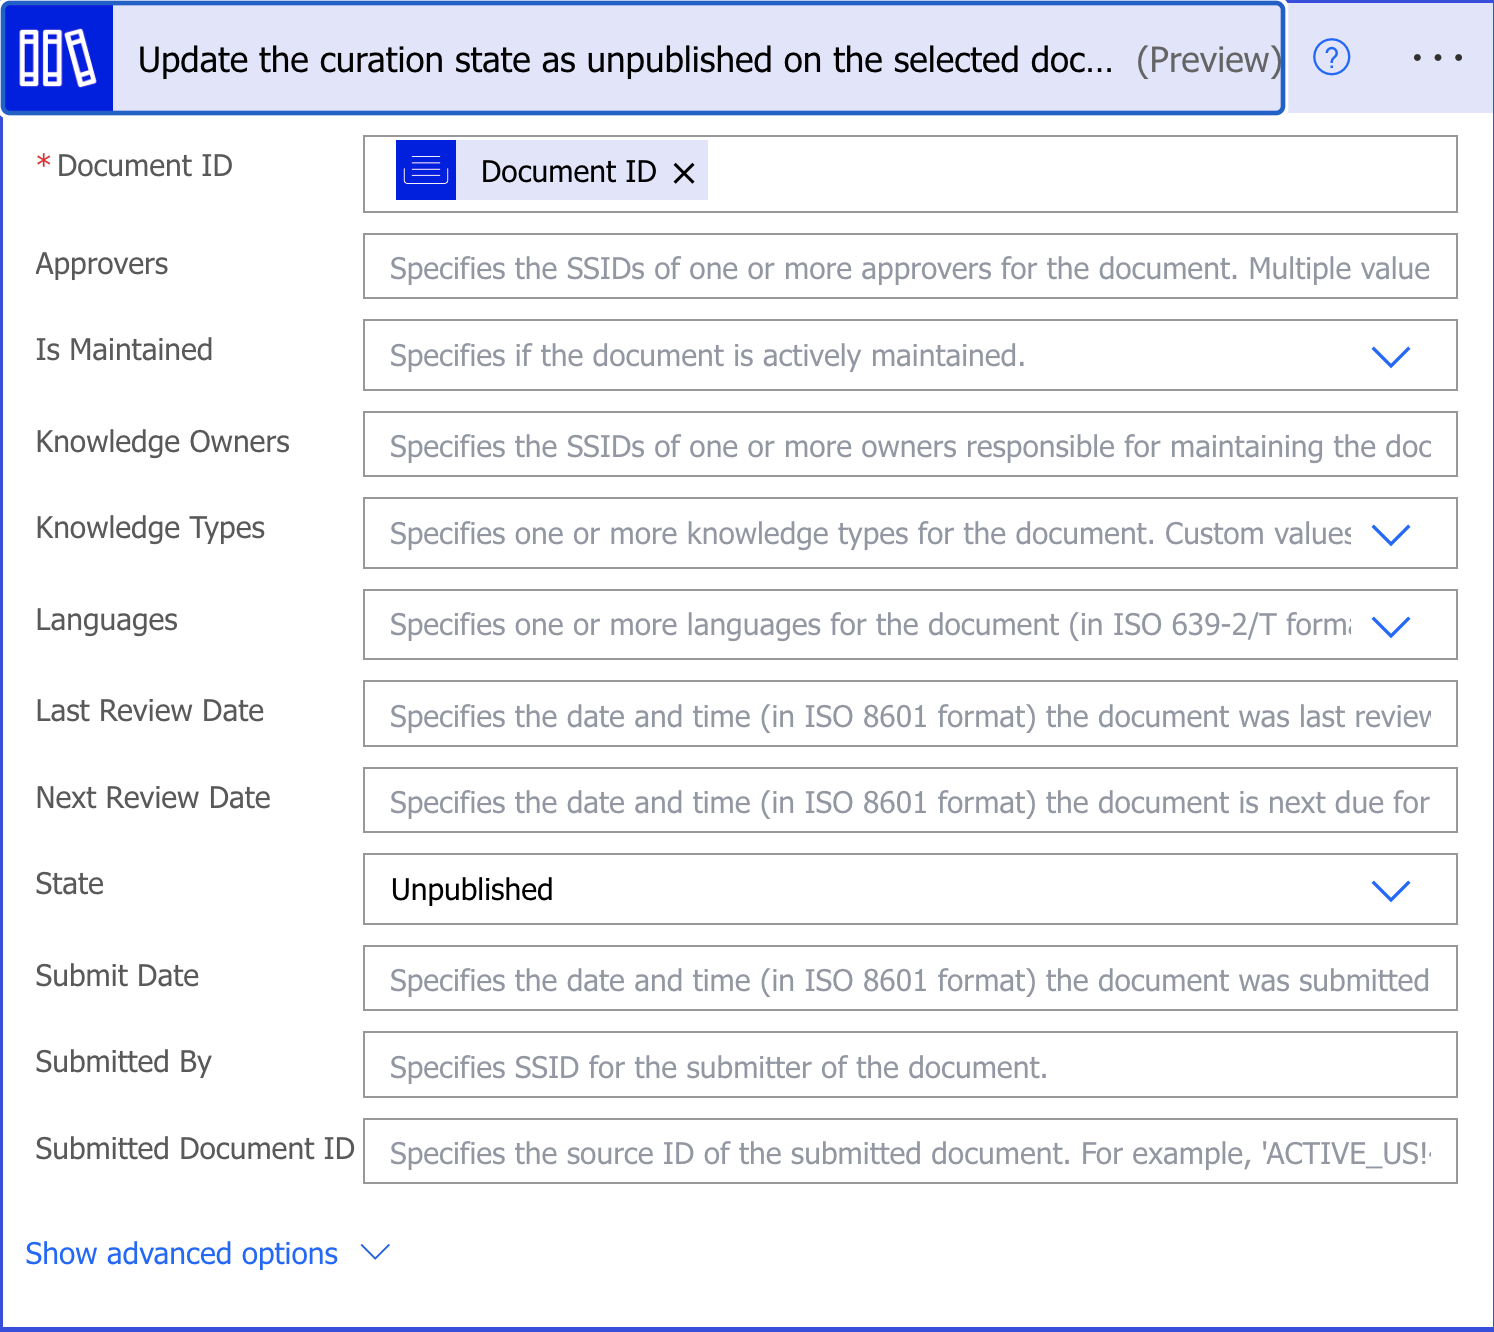
Task: Click into the Last Review Date field
Action: 908,715
